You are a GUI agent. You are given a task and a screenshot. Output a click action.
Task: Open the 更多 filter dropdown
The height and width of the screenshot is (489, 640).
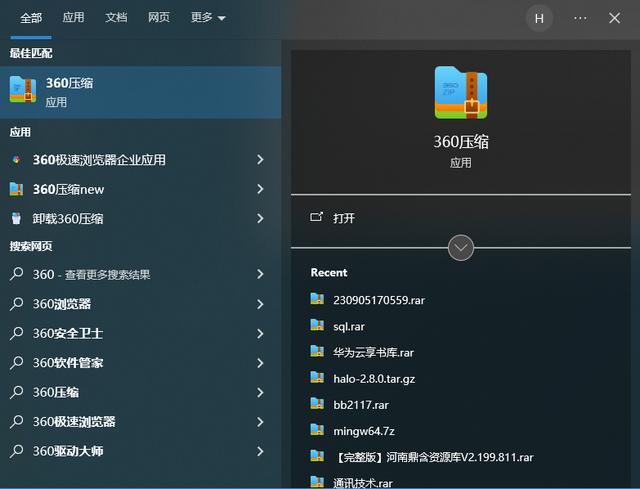coord(208,18)
